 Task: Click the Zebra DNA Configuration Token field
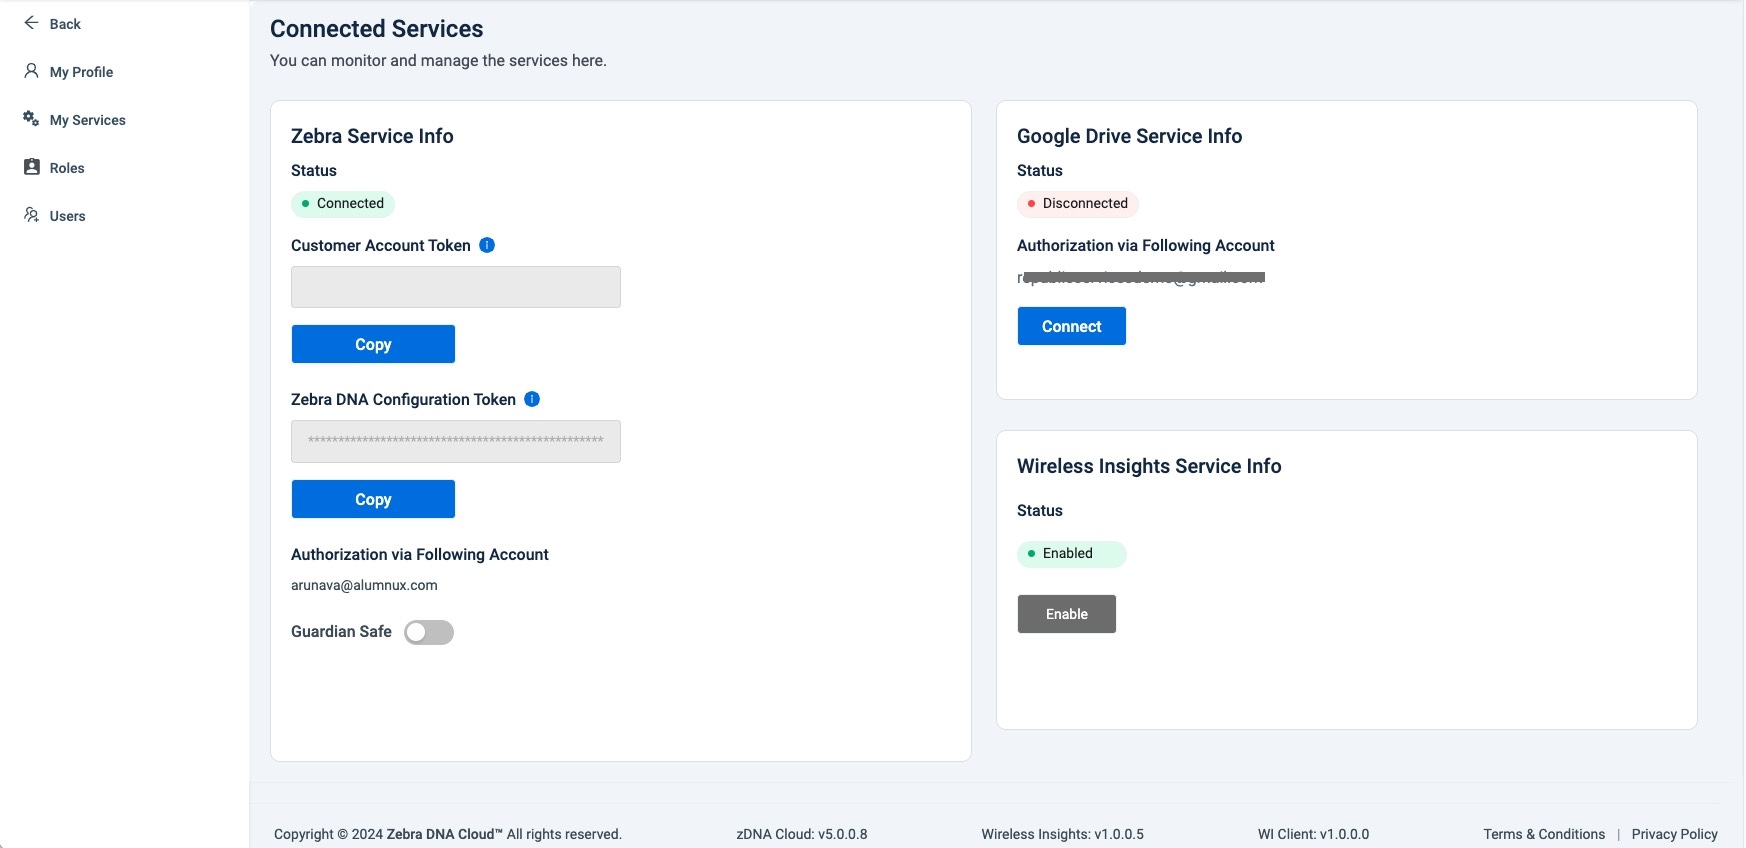pyautogui.click(x=455, y=441)
